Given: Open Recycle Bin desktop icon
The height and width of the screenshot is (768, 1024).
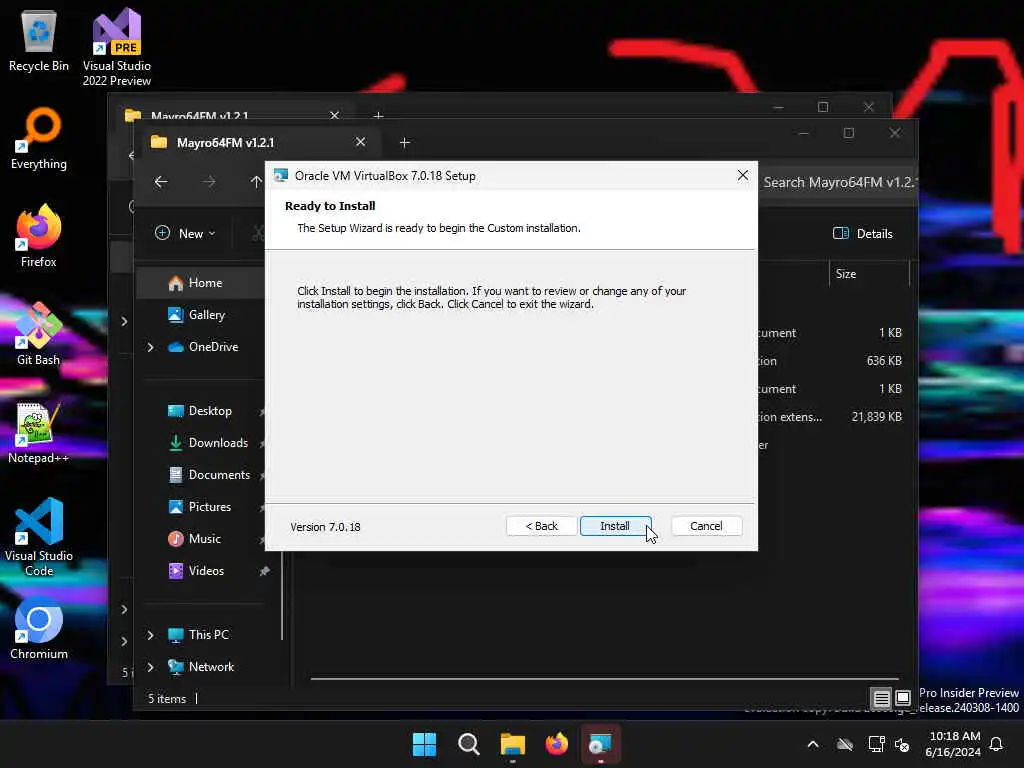Looking at the screenshot, I should click(x=39, y=40).
